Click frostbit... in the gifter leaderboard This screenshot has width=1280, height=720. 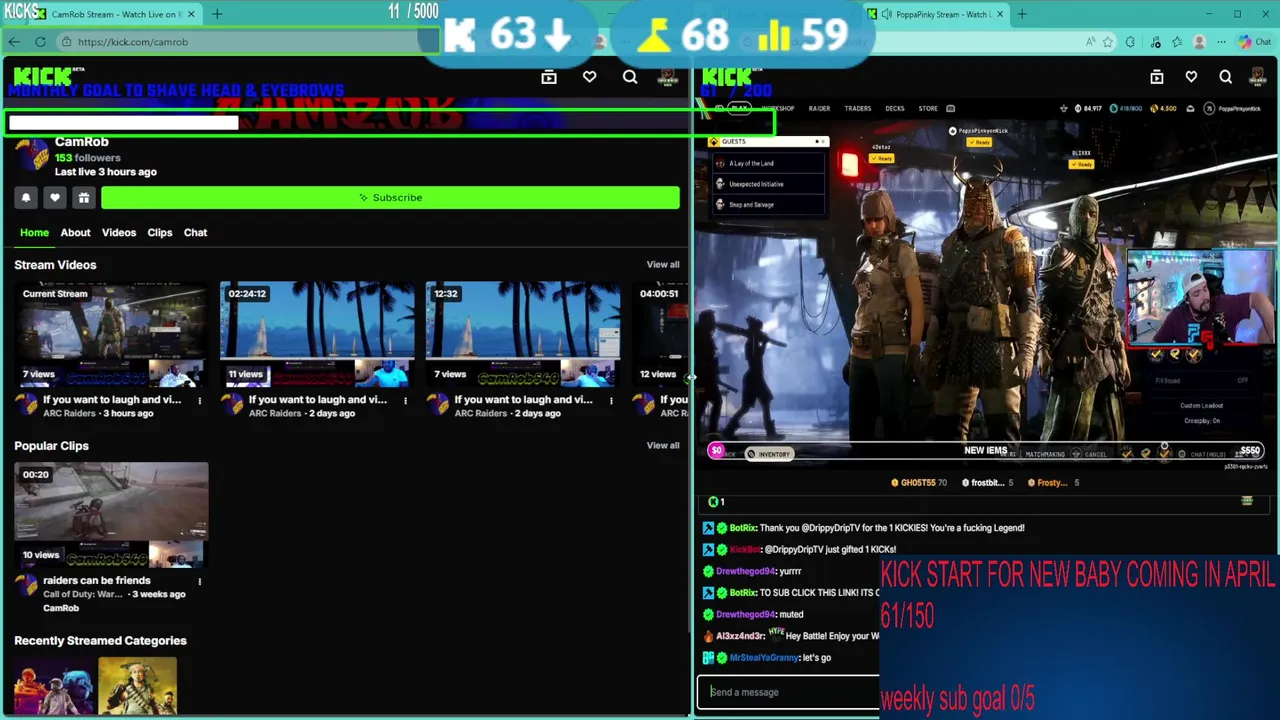coord(987,483)
